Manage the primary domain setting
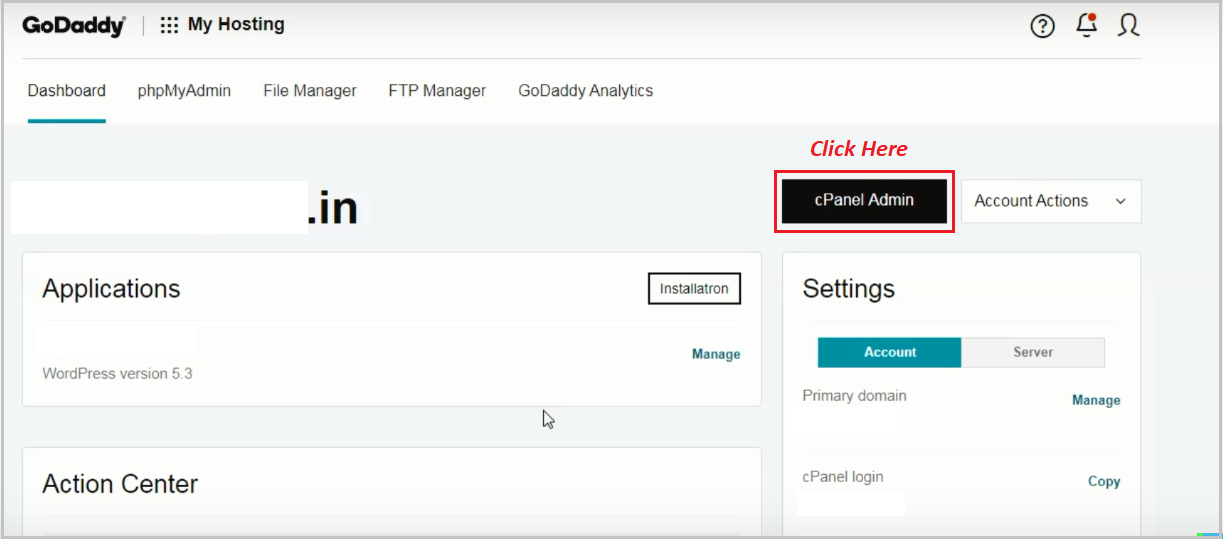 [x=1096, y=400]
